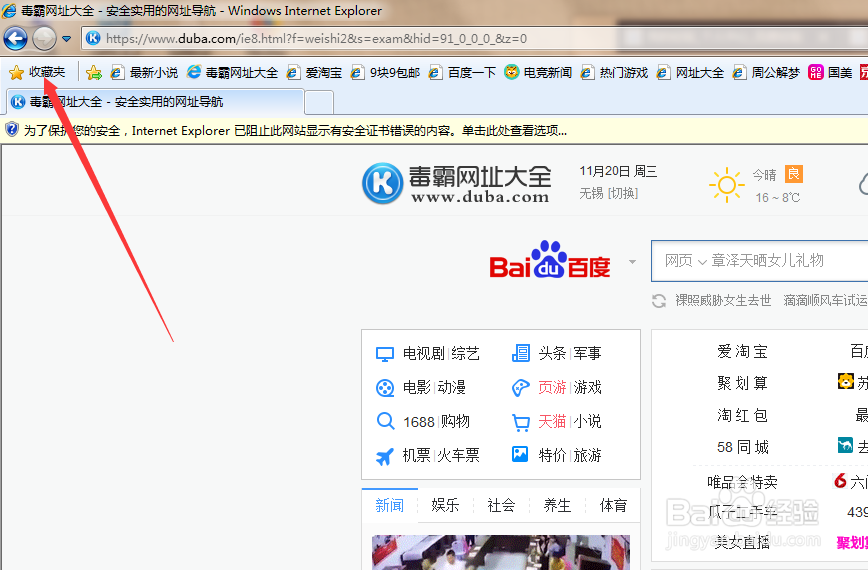Click the Baidu logo
Image resolution: width=868 pixels, height=570 pixels.
550,260
